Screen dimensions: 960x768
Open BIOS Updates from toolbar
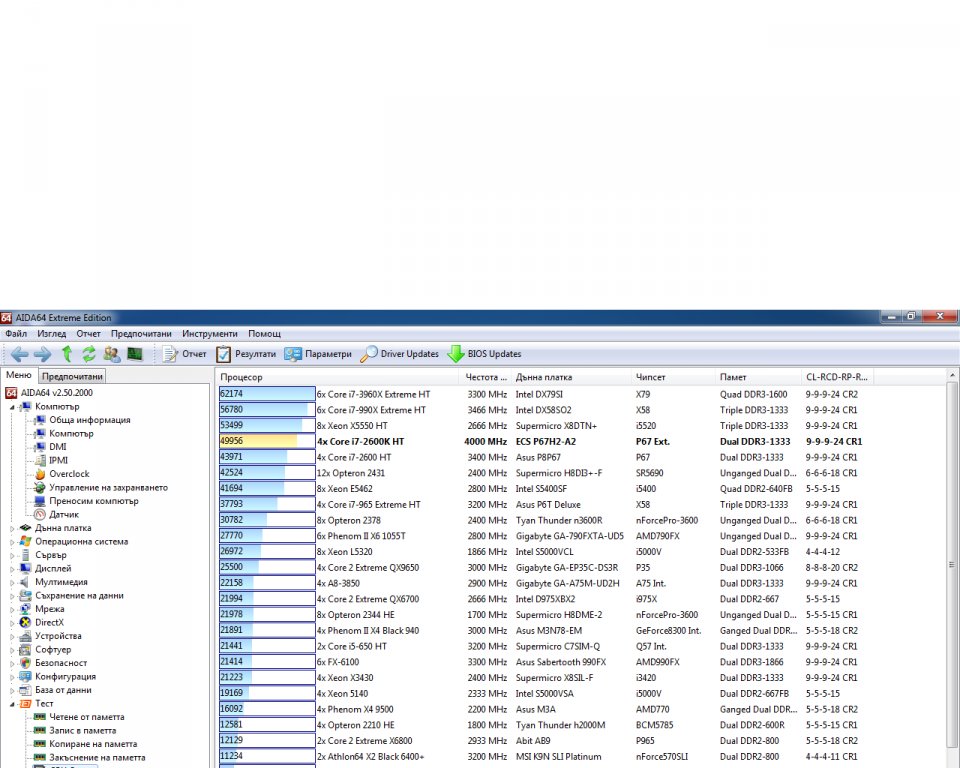tap(484, 354)
